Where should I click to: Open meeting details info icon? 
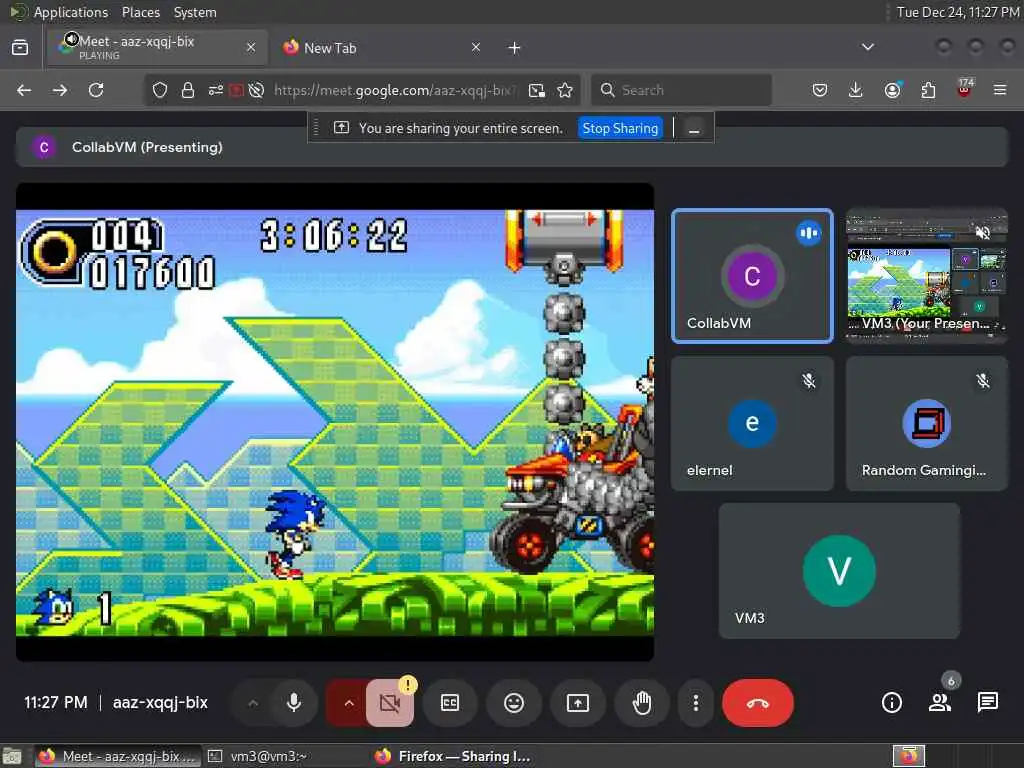pyautogui.click(x=891, y=703)
